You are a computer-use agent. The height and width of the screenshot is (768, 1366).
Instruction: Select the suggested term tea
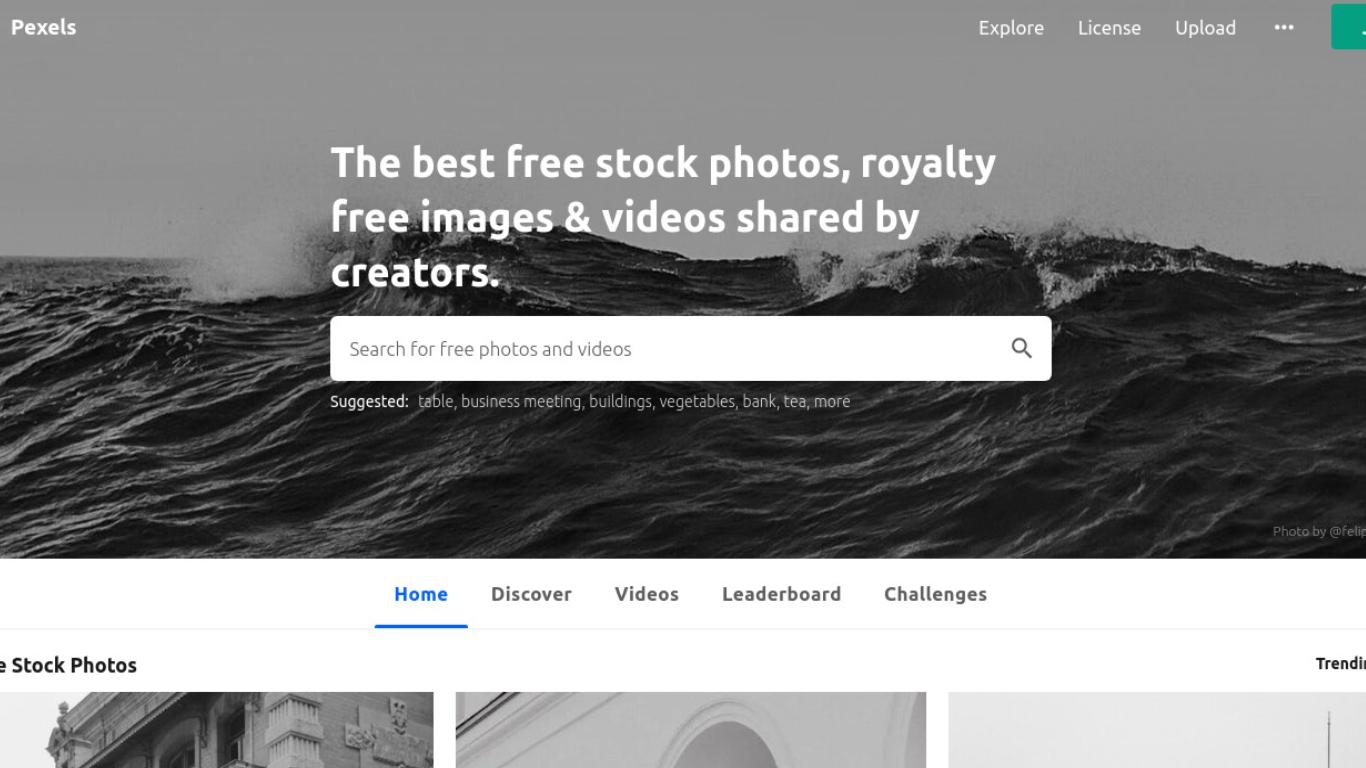pos(794,401)
